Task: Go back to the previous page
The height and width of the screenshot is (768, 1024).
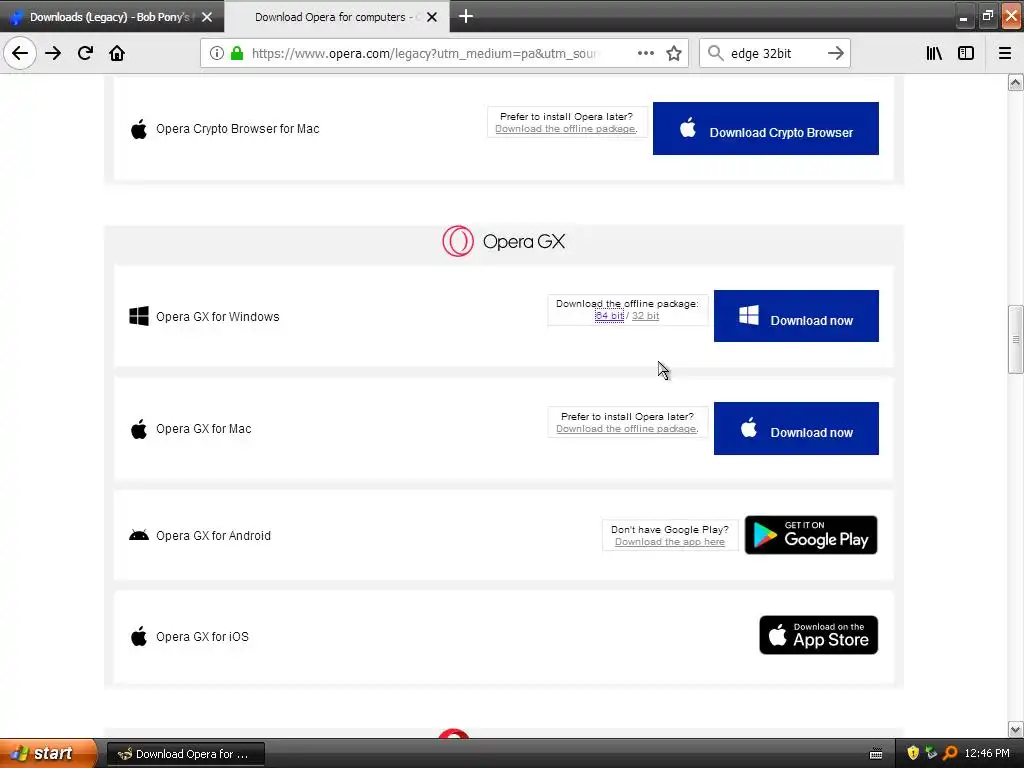Action: (x=20, y=53)
